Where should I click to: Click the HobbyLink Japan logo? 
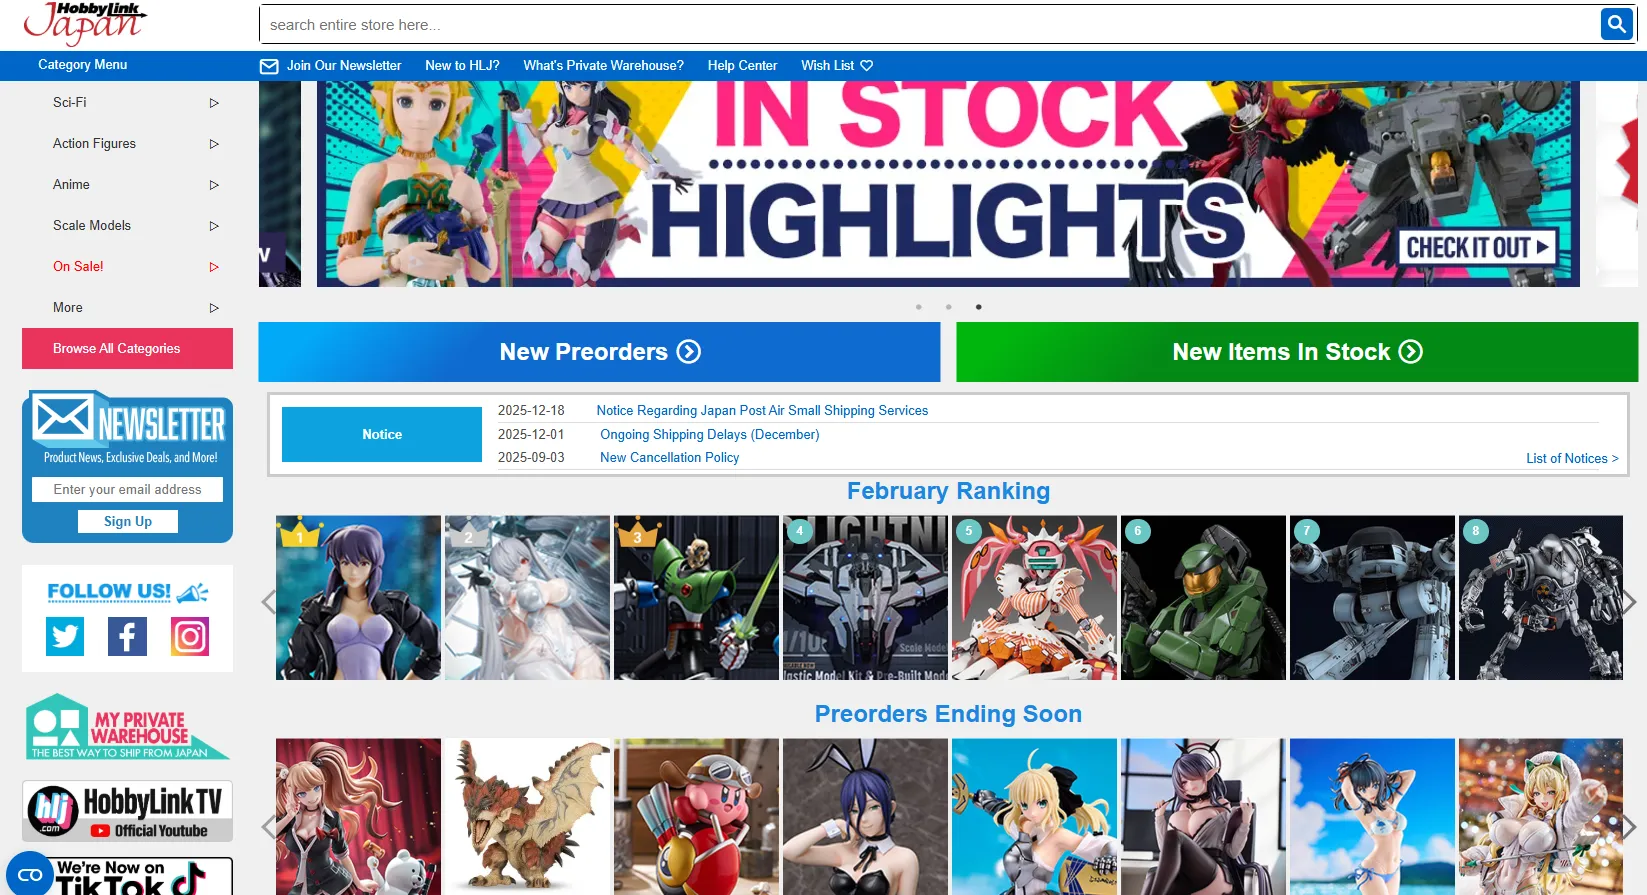pos(85,24)
